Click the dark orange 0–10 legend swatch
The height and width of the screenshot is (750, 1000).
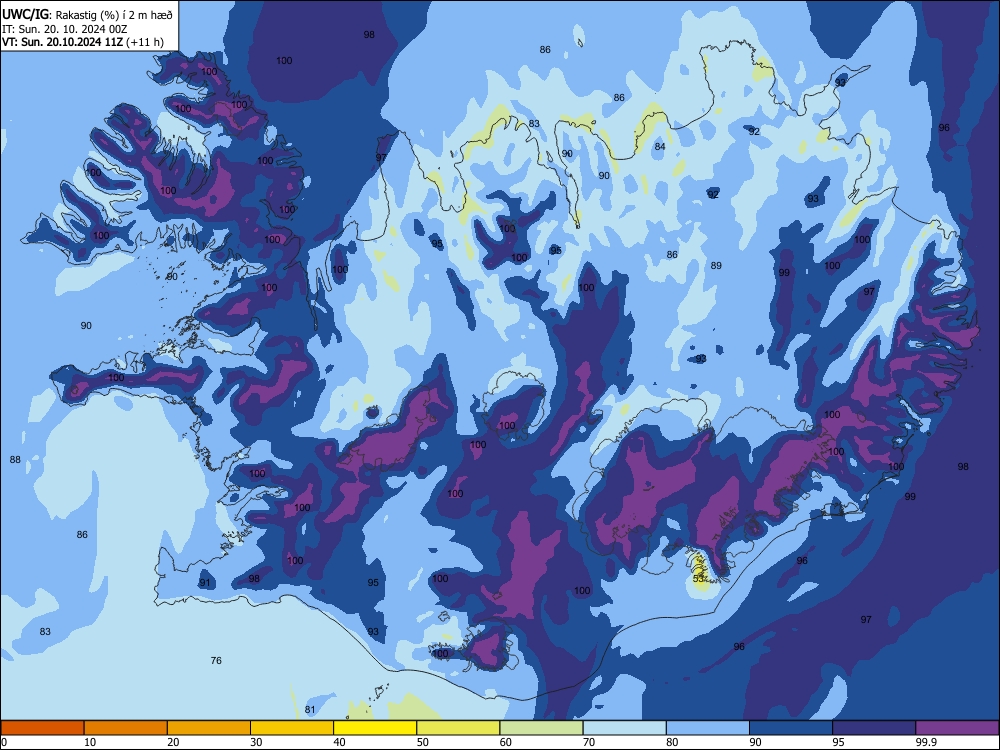click(42, 728)
